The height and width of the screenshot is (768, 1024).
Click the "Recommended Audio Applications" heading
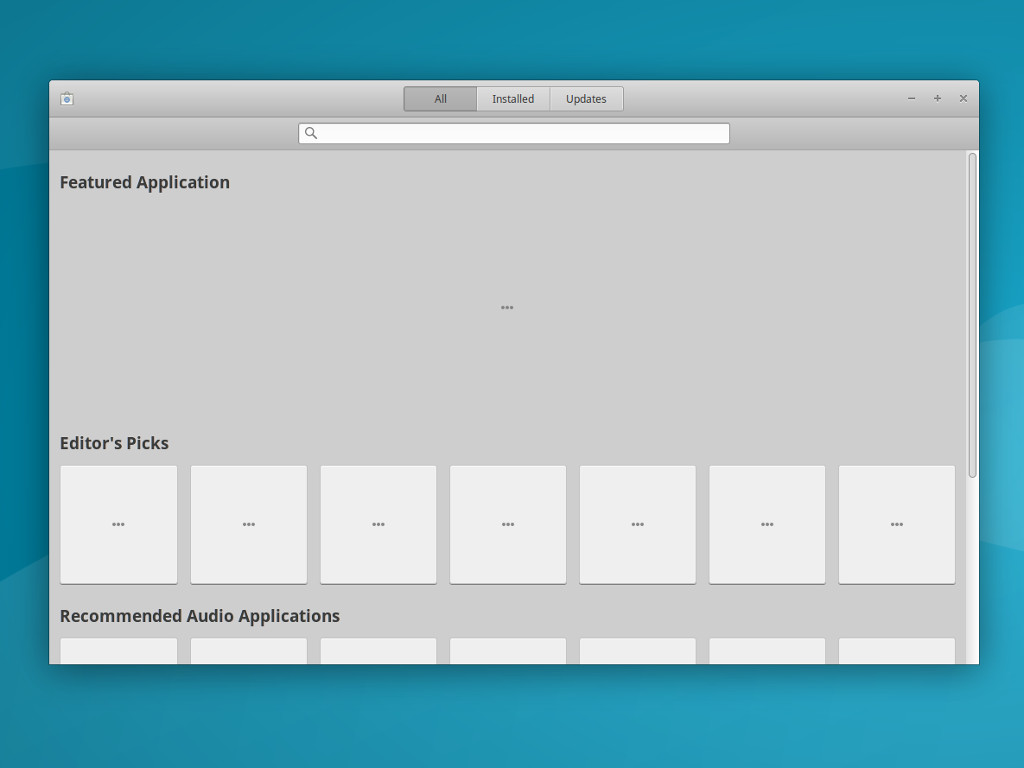tap(200, 616)
